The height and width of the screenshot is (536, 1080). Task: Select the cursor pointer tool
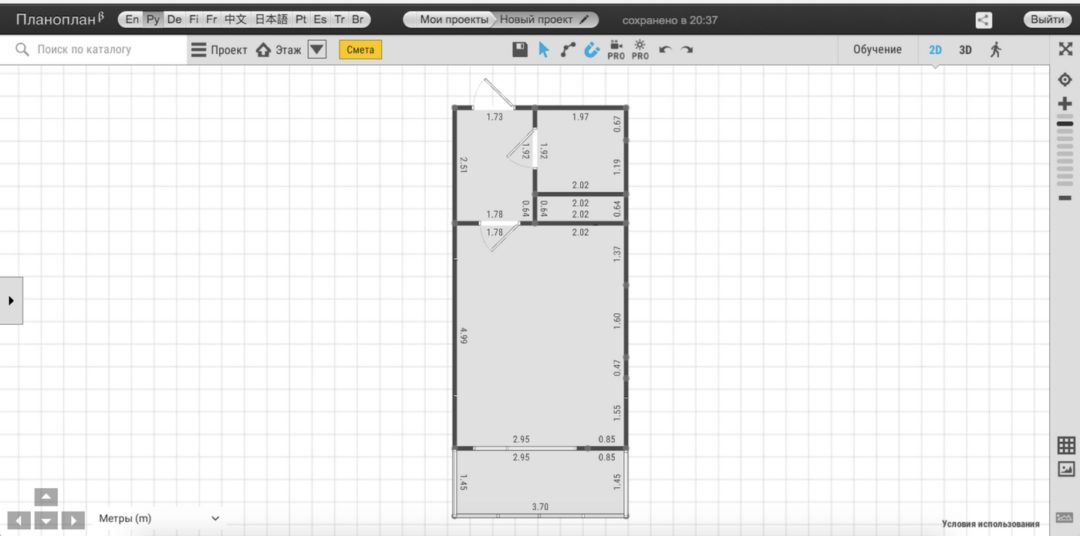coord(544,49)
